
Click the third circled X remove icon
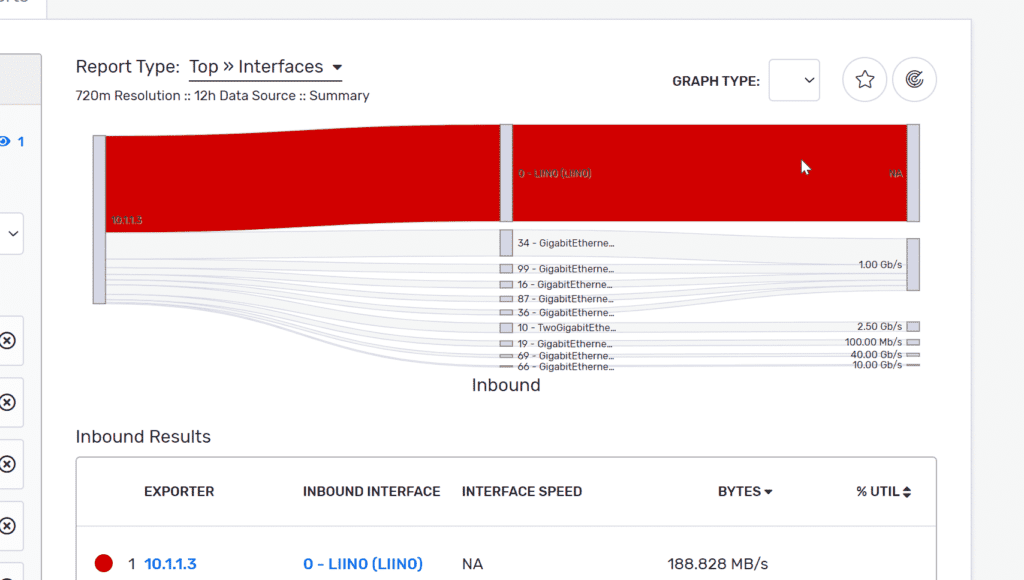click(x=7, y=464)
